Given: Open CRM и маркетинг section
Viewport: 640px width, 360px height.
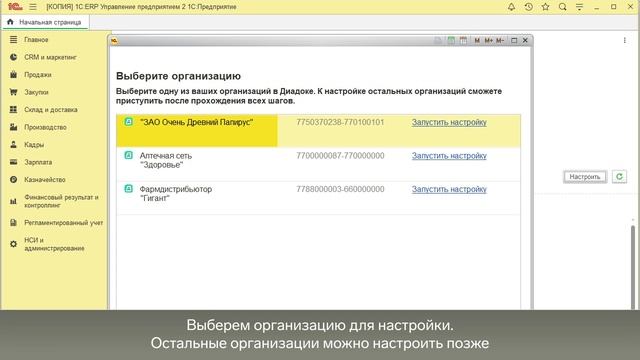Looking at the screenshot, I should 50,57.
